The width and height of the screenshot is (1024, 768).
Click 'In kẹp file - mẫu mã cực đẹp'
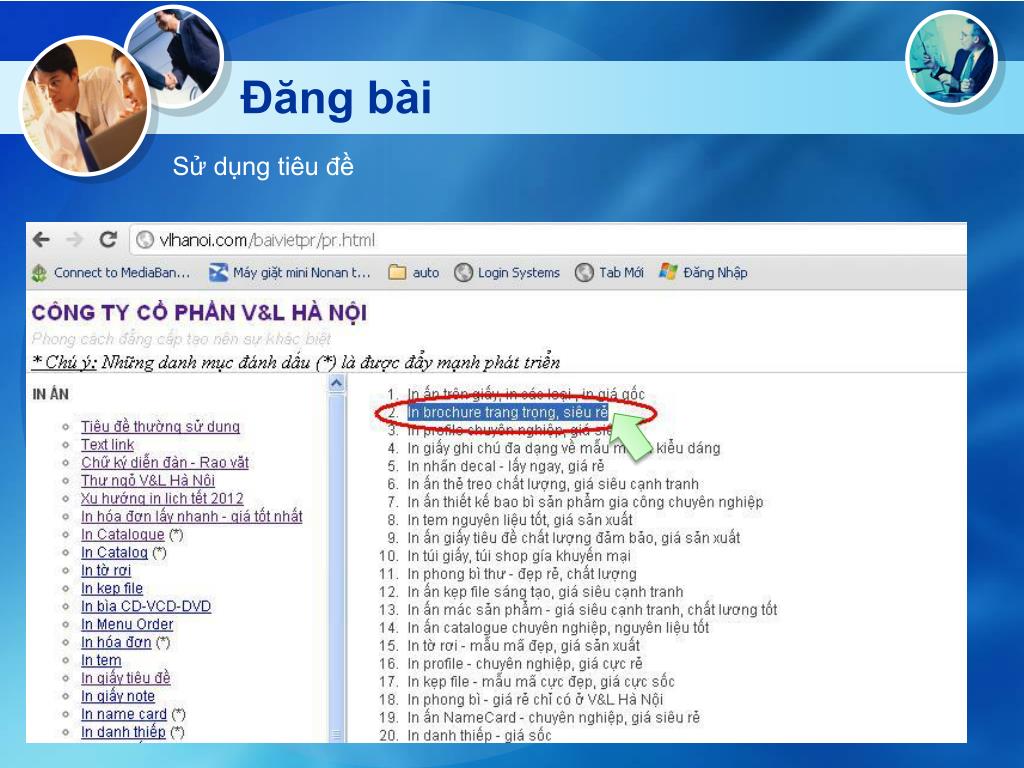[x=541, y=682]
